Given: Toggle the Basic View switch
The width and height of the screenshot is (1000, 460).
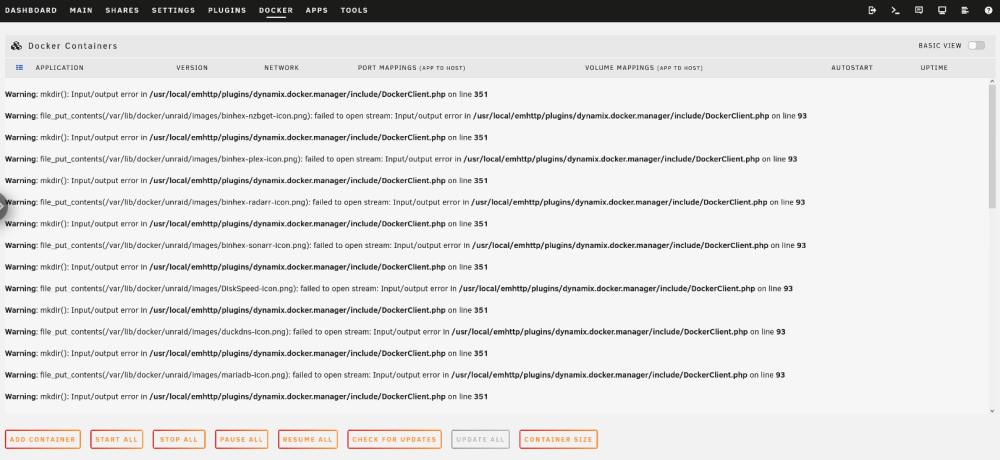Looking at the screenshot, I should tap(976, 45).
